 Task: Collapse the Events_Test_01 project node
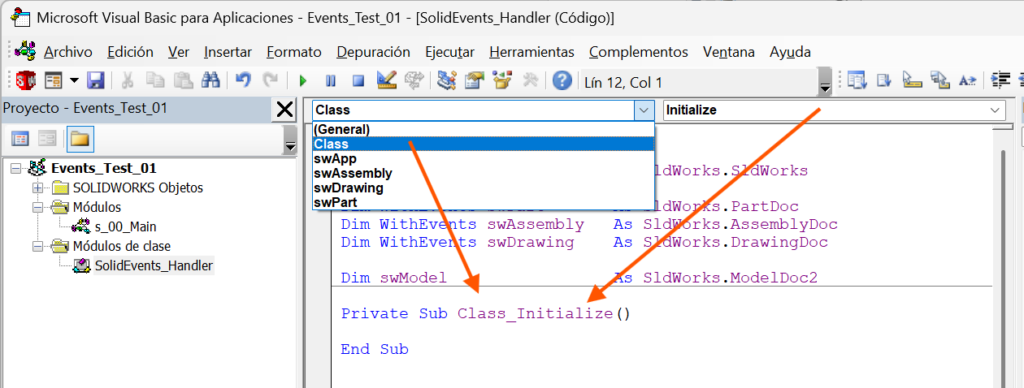pyautogui.click(x=16, y=169)
